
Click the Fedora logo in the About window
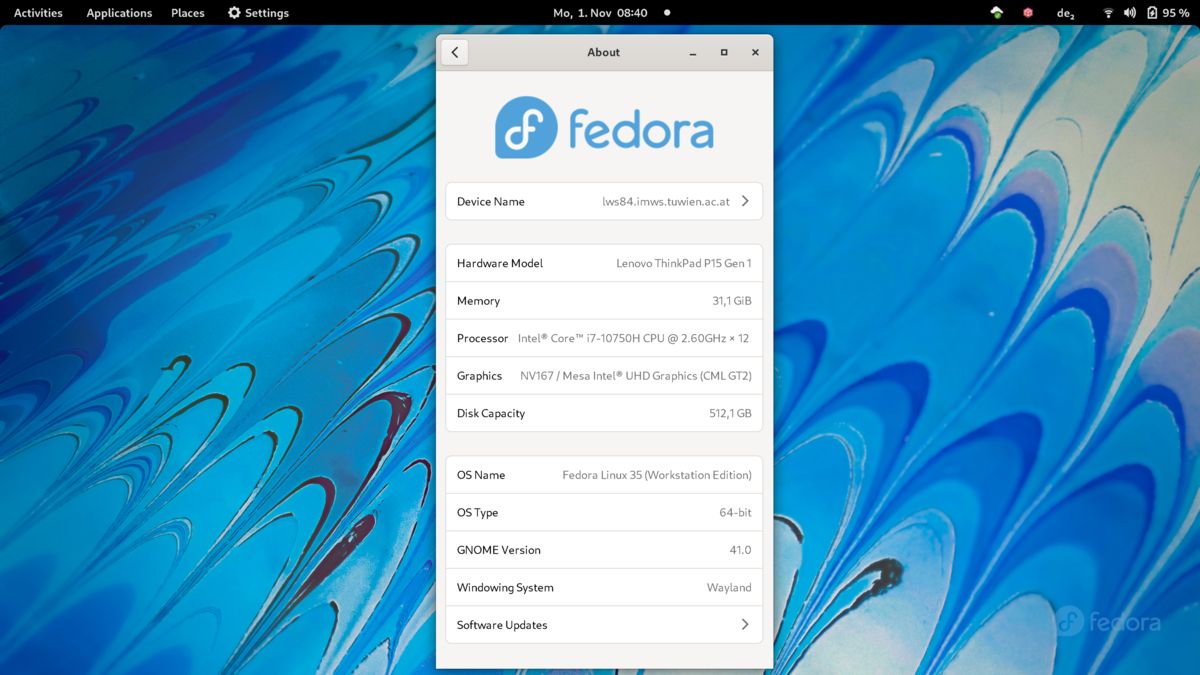(603, 127)
